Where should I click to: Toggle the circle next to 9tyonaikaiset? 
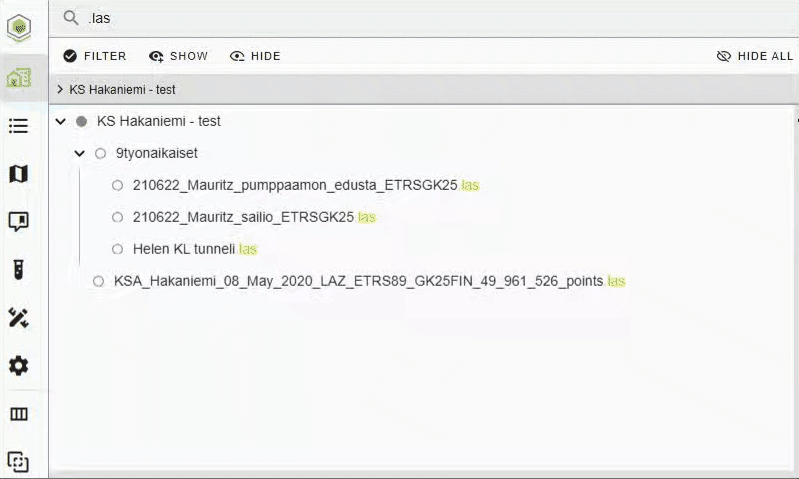coord(100,153)
